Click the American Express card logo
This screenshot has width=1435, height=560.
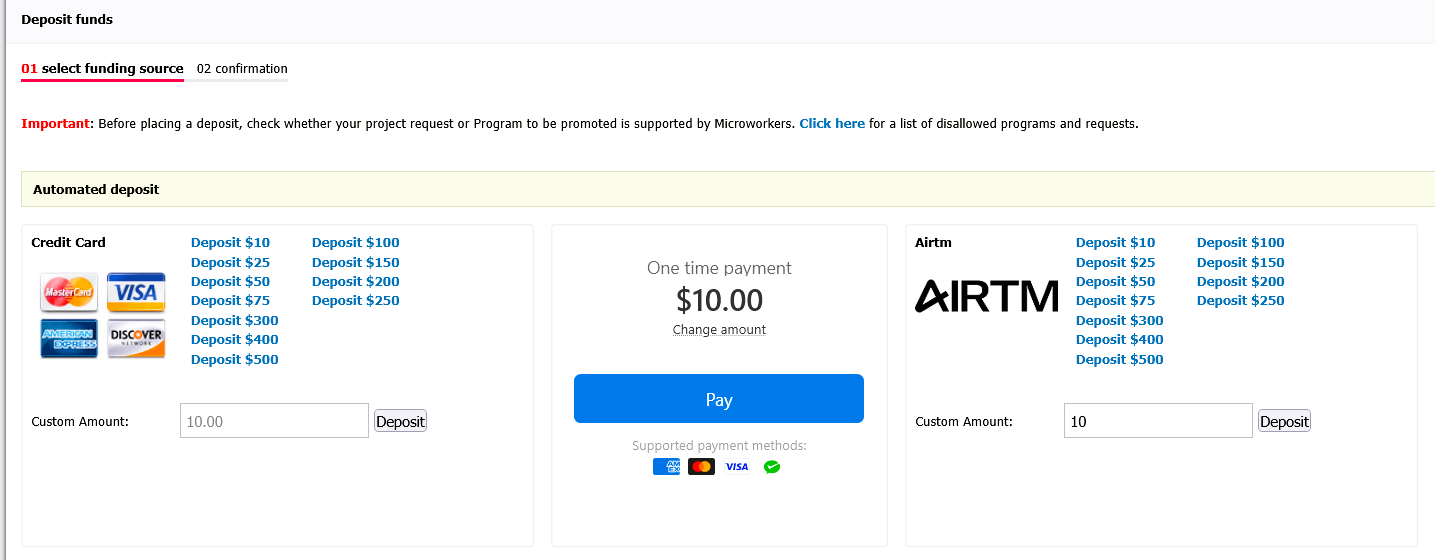69,338
